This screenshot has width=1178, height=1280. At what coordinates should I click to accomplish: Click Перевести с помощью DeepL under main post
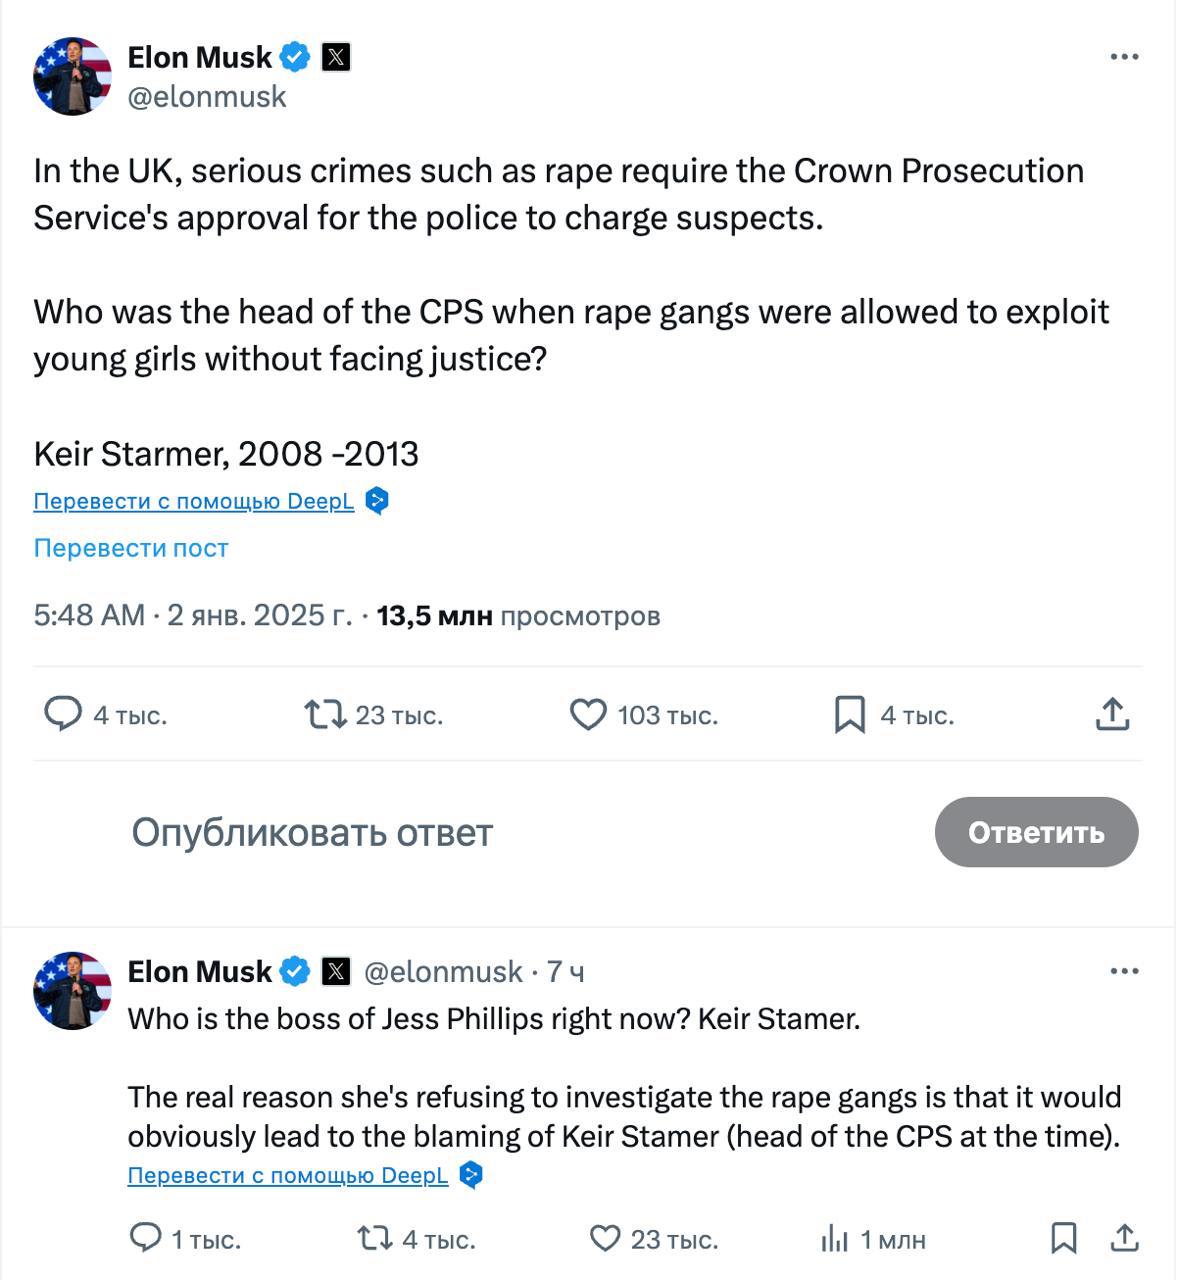[193, 501]
